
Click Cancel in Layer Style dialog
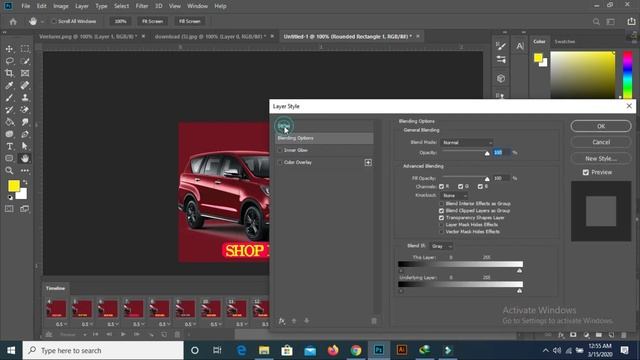pos(601,142)
